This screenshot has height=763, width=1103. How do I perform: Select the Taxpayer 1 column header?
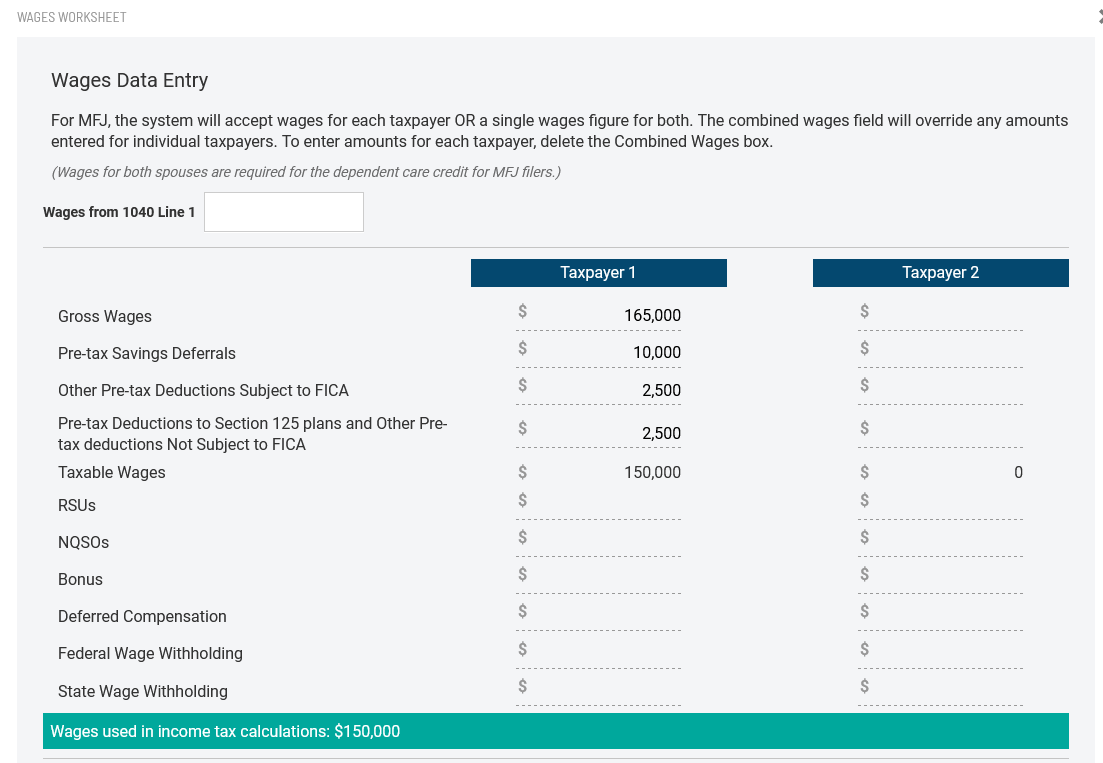click(598, 272)
